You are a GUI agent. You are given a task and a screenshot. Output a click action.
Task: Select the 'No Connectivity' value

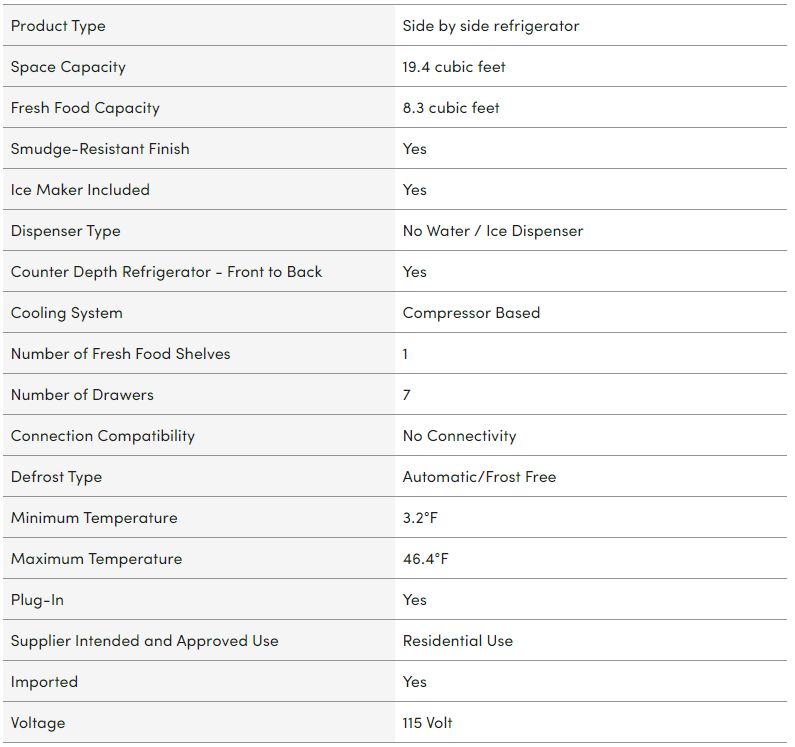(x=459, y=436)
